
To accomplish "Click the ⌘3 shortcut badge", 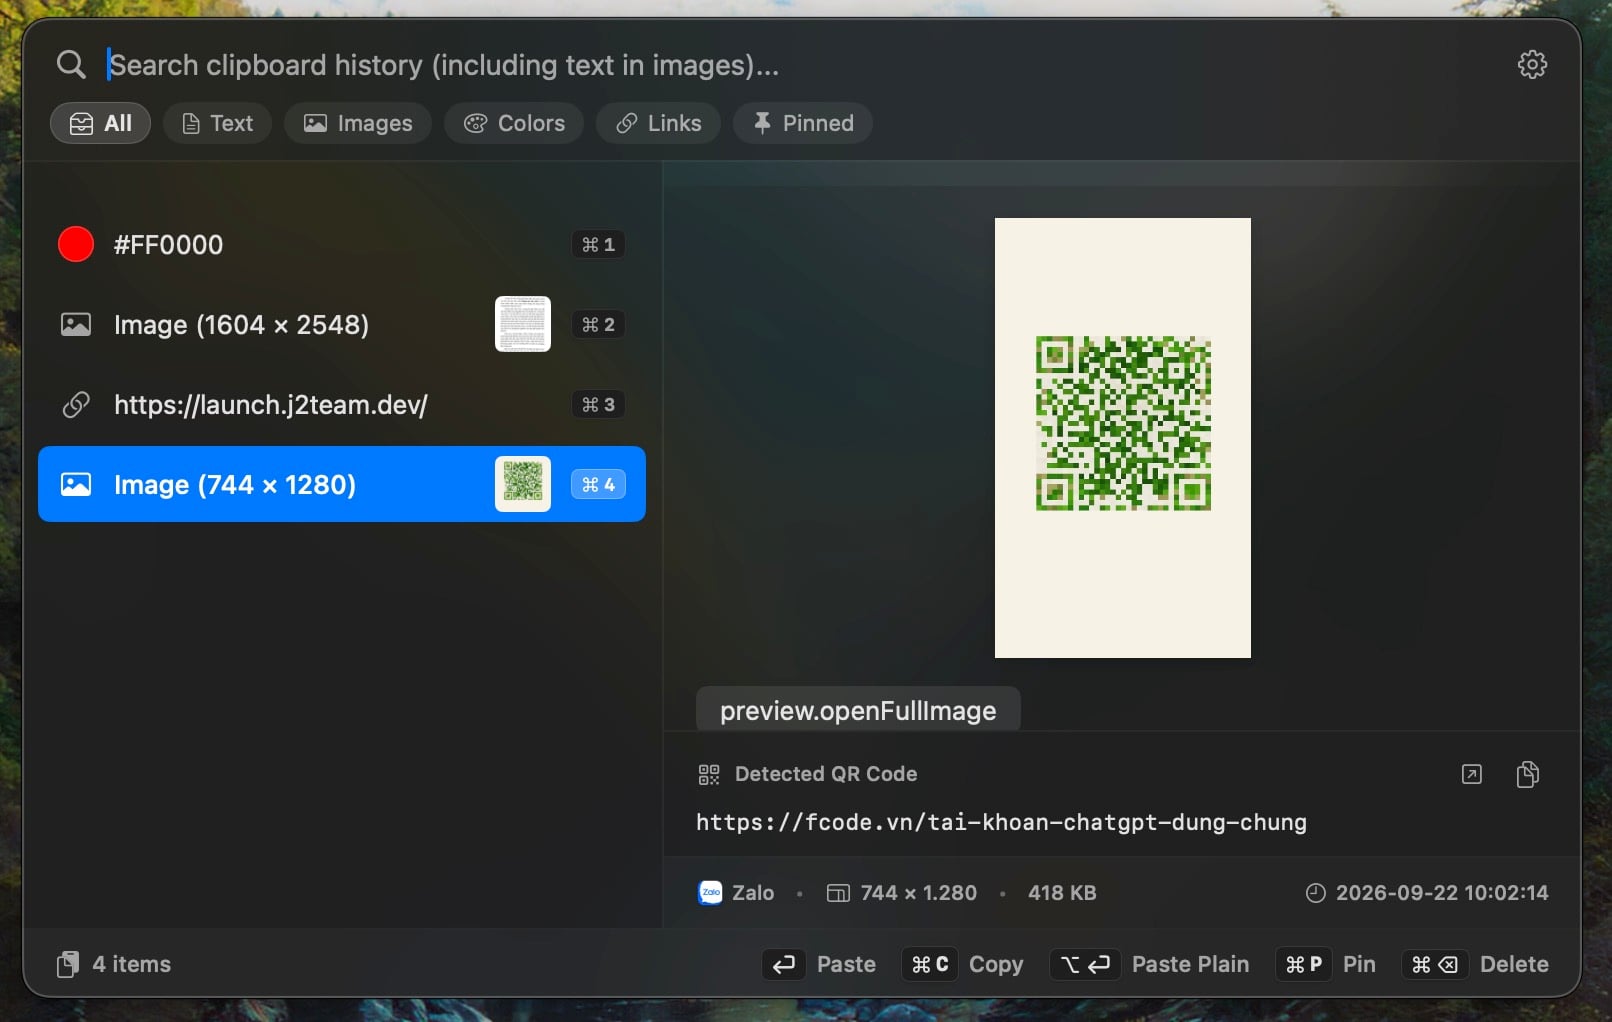I will tap(598, 404).
